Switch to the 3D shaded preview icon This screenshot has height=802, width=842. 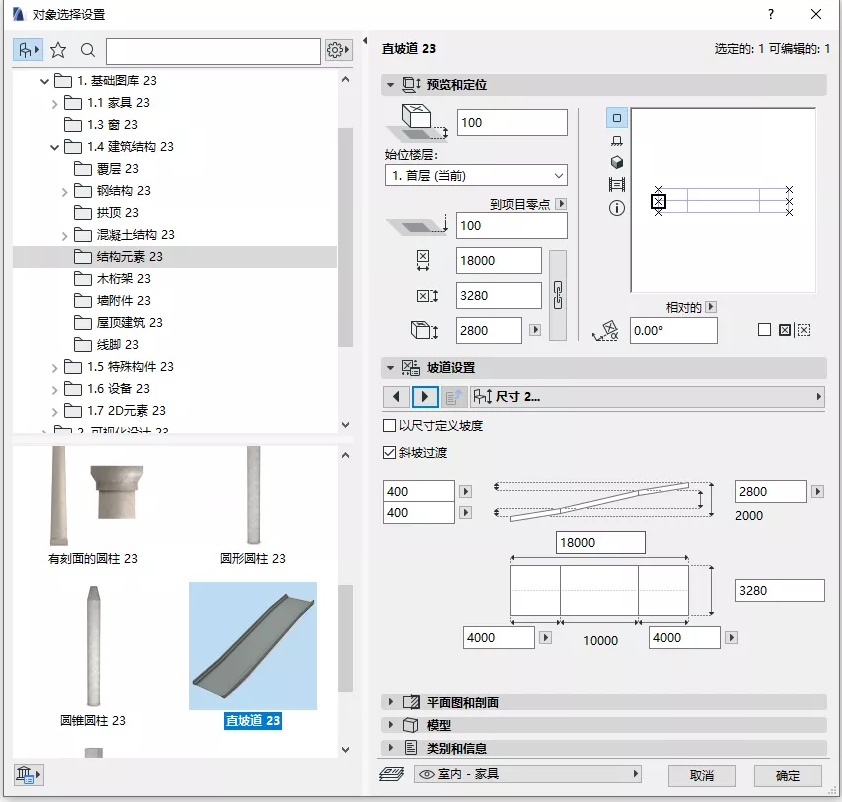(x=616, y=162)
